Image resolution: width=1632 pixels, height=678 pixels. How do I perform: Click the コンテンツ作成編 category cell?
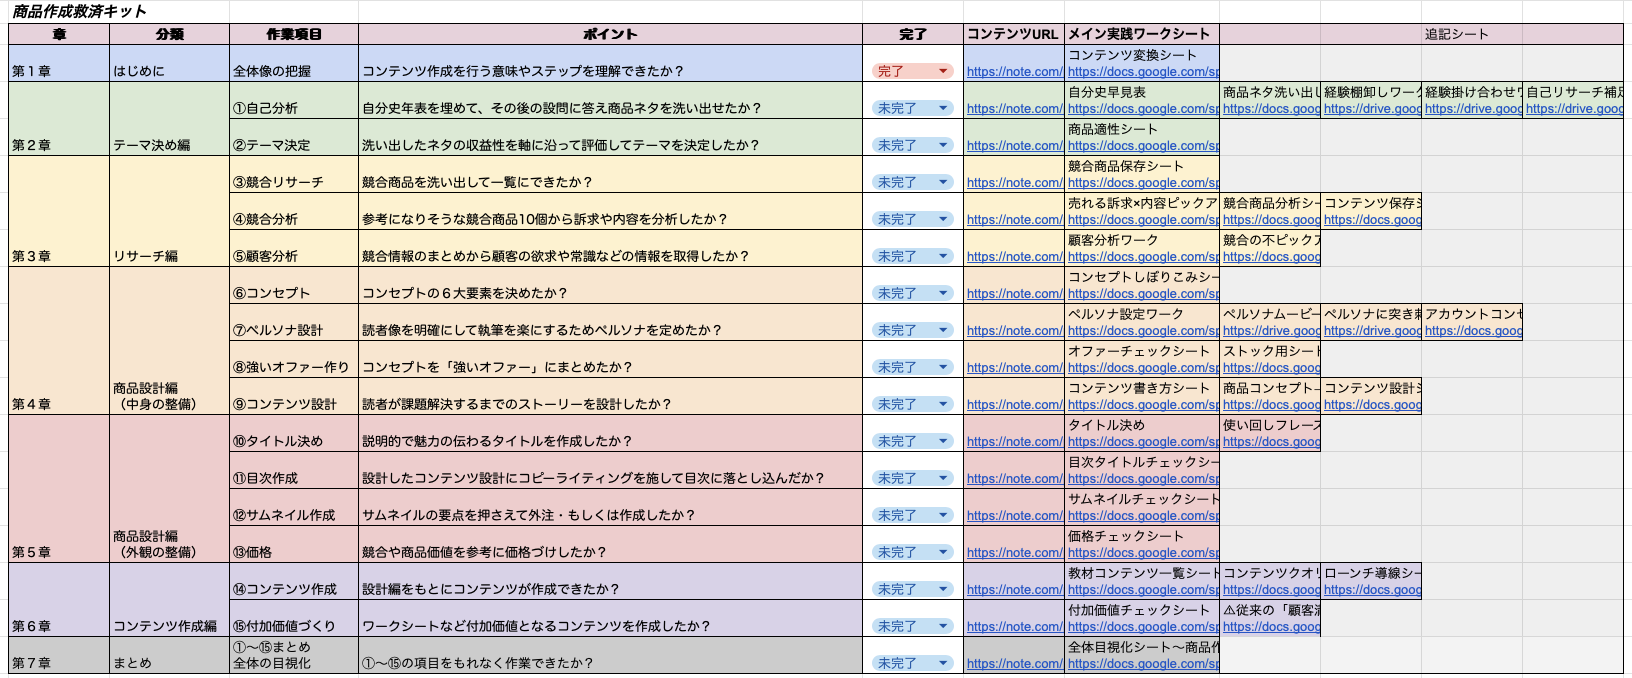[x=169, y=600]
